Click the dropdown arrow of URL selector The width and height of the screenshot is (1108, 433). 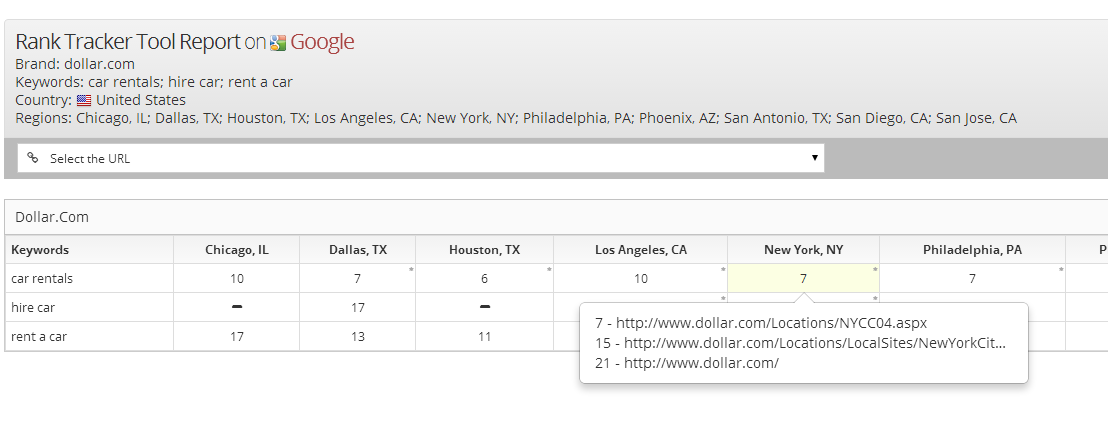815,158
